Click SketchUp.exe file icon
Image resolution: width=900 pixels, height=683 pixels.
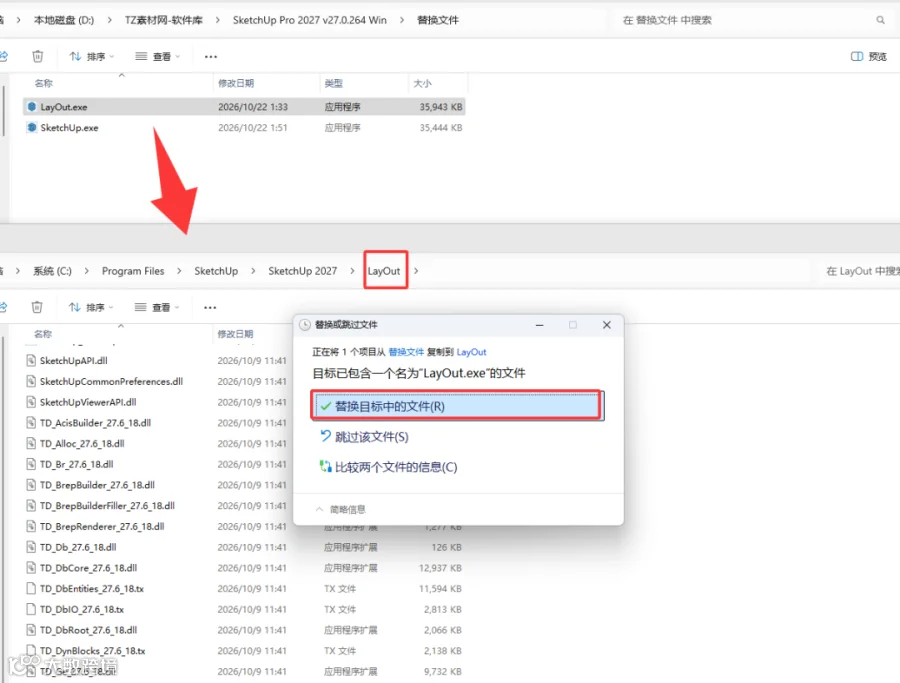[32, 127]
